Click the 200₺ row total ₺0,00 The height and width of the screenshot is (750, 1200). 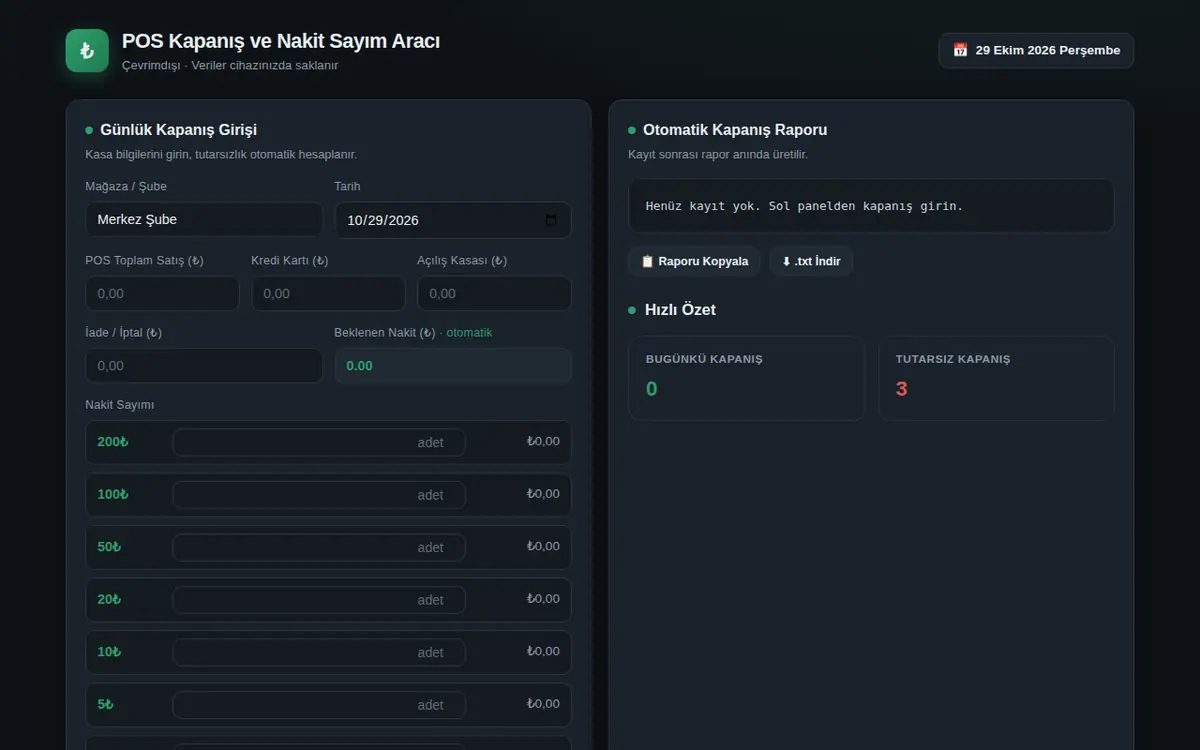[543, 441]
